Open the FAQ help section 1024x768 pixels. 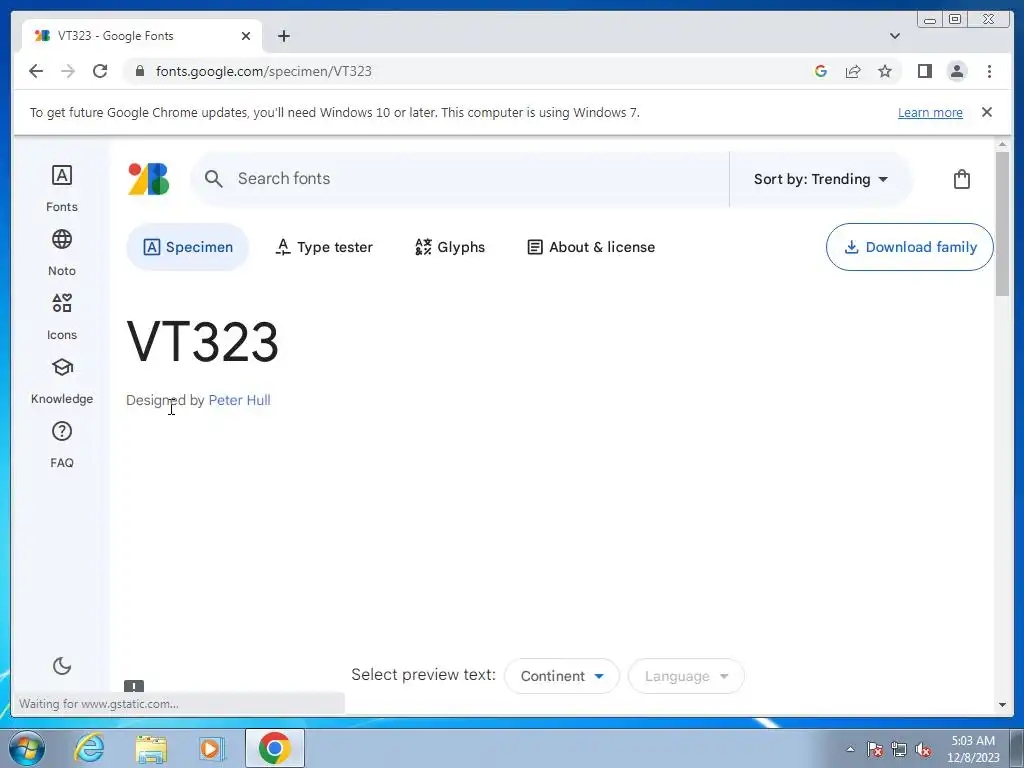point(62,445)
